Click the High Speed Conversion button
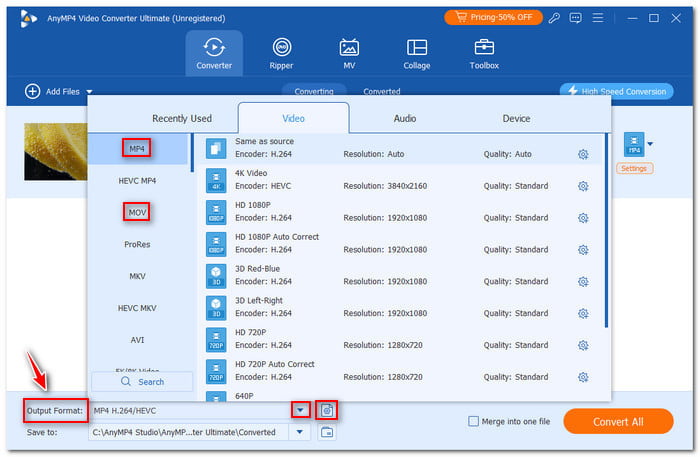This screenshot has height=457, width=700. coord(617,91)
